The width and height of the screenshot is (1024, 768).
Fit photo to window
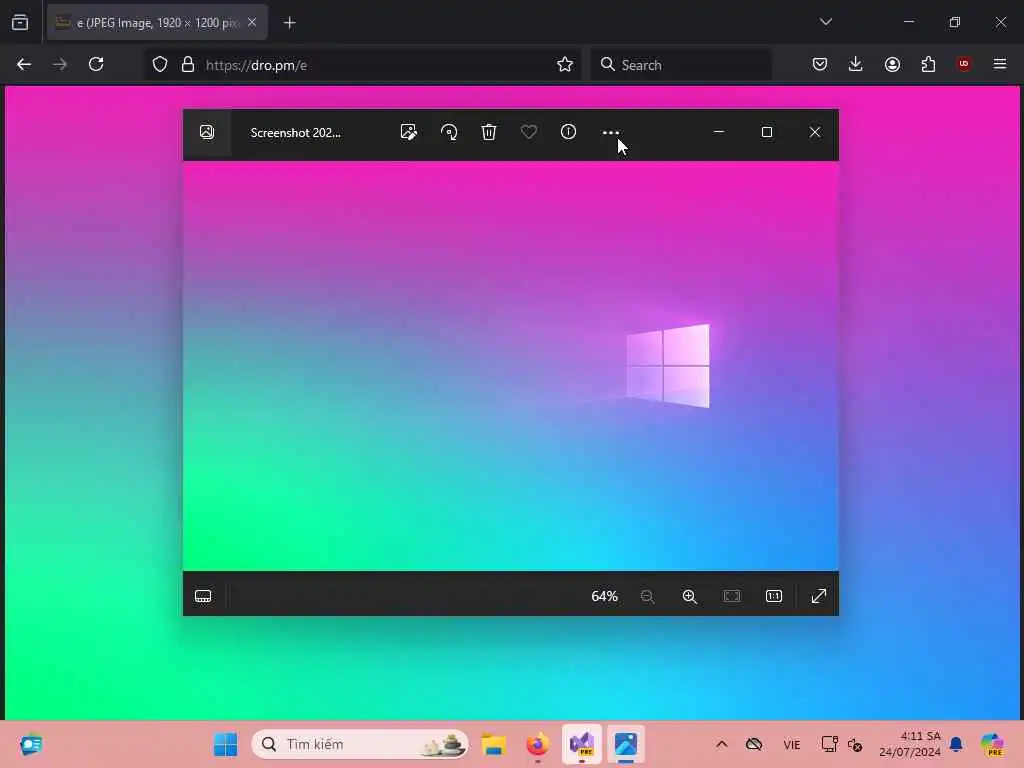coord(732,596)
